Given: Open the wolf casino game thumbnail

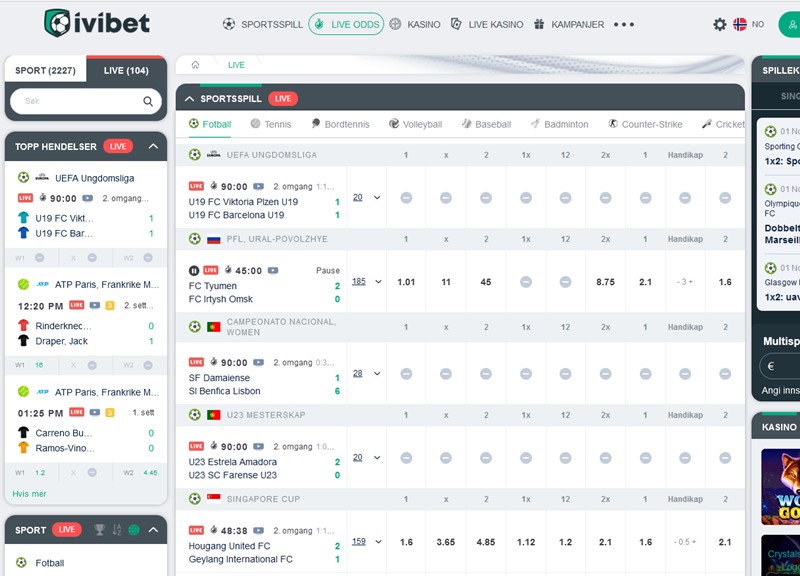Looking at the screenshot, I should click(x=781, y=487).
